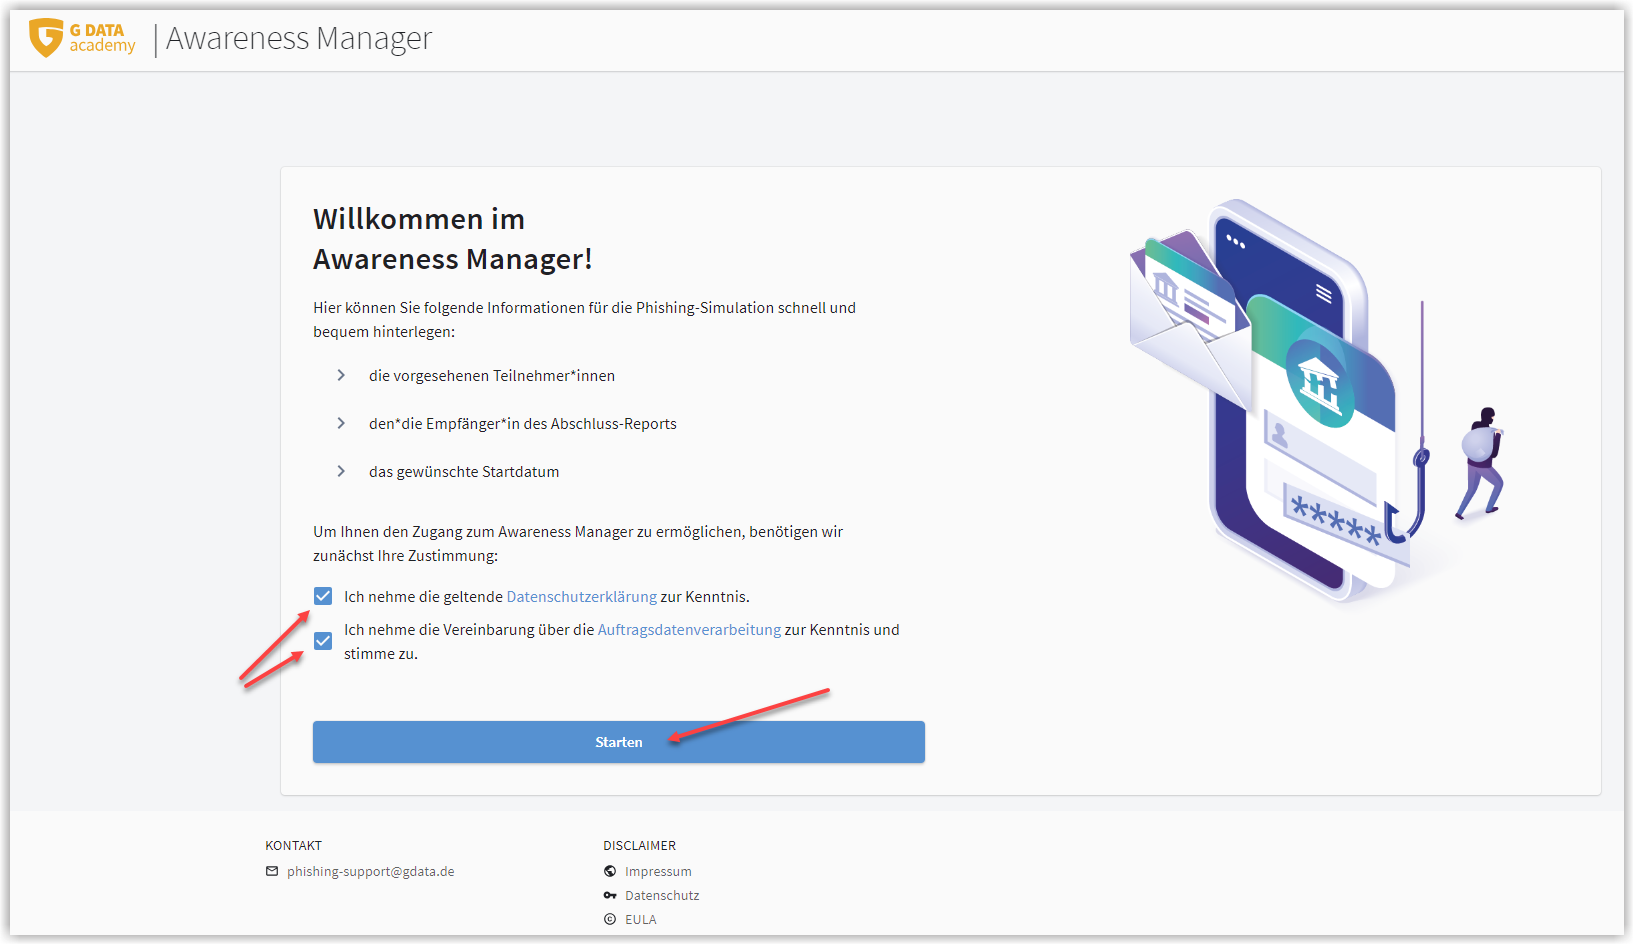Click the globe icon next to Impressum
The width and height of the screenshot is (1634, 945).
coord(610,871)
